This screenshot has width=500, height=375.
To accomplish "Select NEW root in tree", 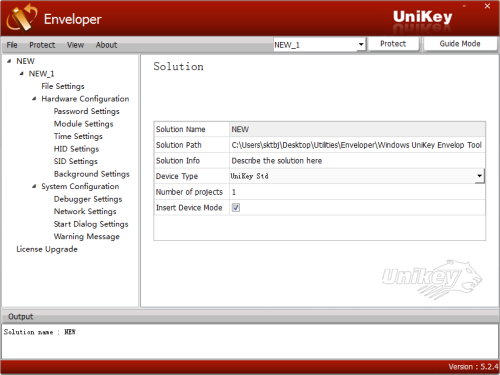I will click(25, 61).
